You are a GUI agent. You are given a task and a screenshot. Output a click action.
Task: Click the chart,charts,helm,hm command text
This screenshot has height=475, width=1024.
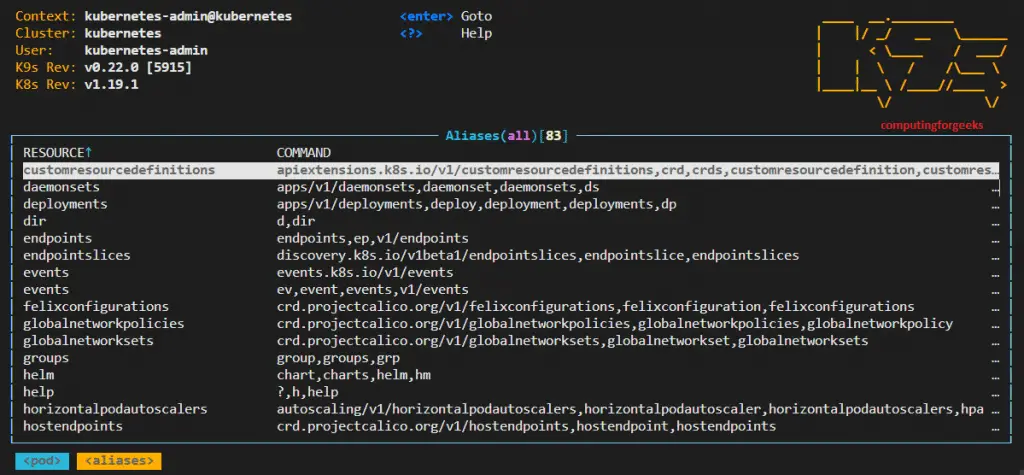coord(354,375)
